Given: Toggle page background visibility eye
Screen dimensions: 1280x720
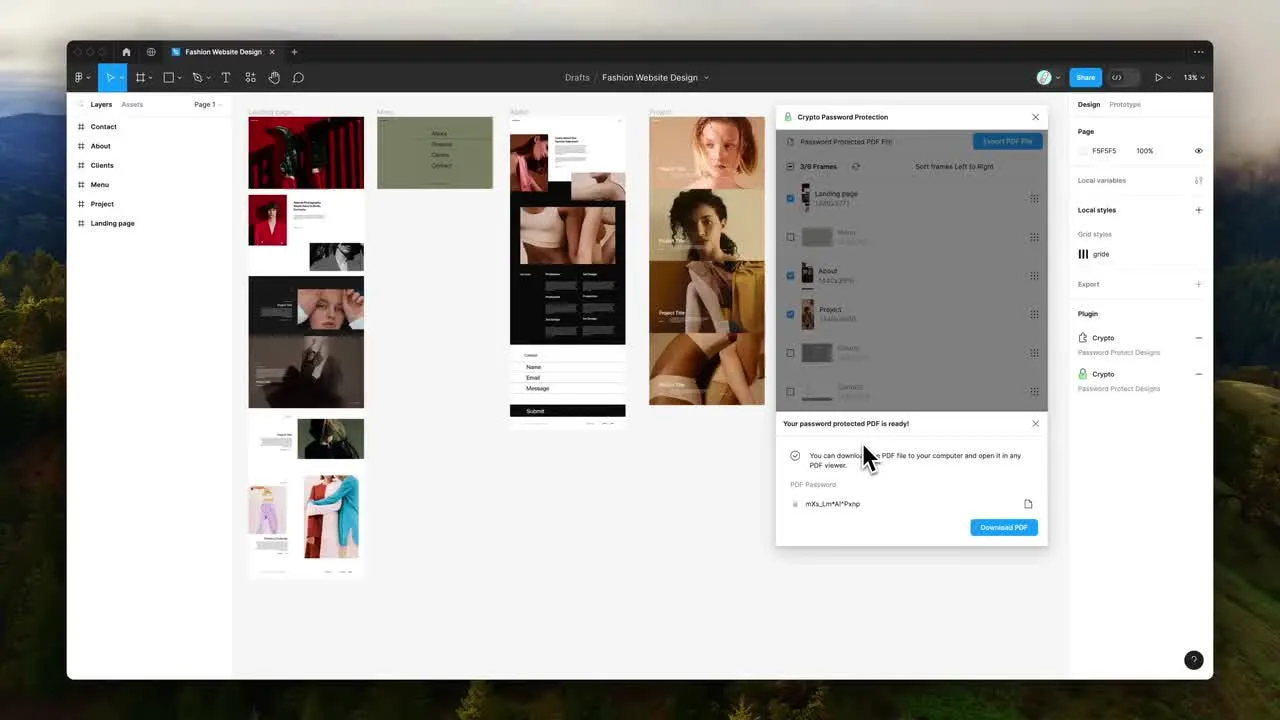Looking at the screenshot, I should coord(1198,151).
